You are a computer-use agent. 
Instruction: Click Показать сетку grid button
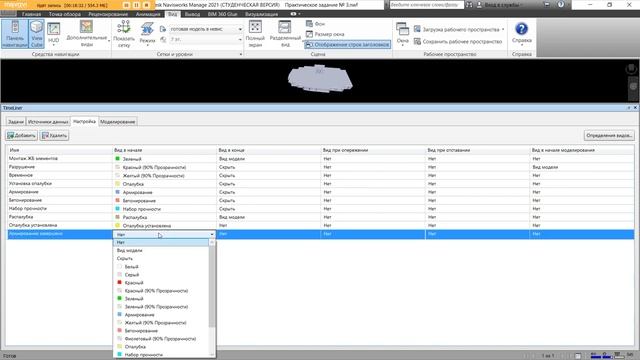pyautogui.click(x=124, y=34)
